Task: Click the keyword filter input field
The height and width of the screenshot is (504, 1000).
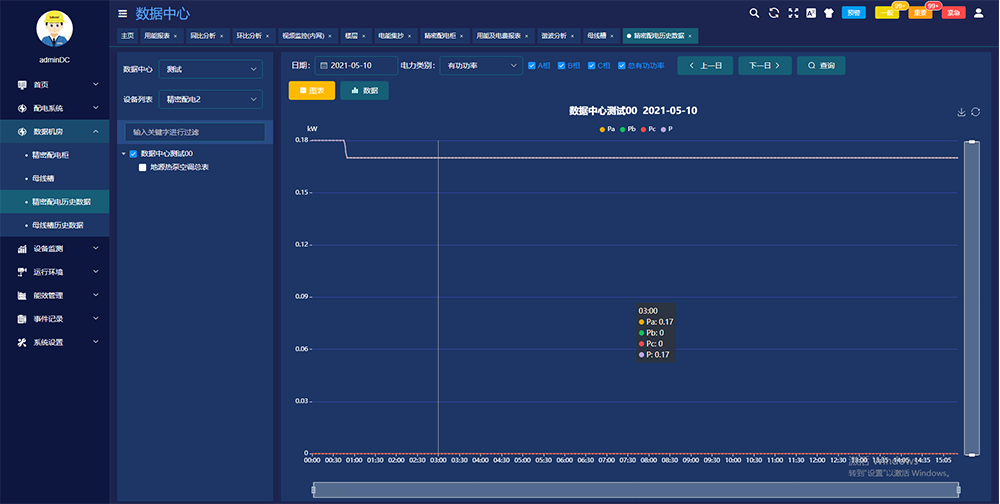Action: [x=195, y=132]
